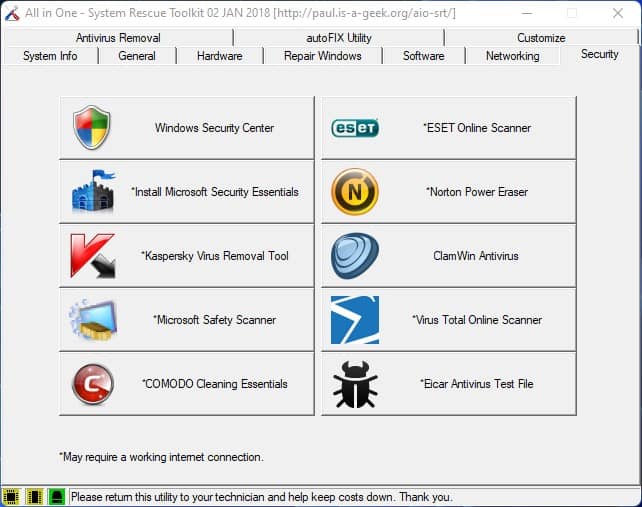Click the toolkit app icon in title bar
This screenshot has width=642, height=507.
click(12, 14)
